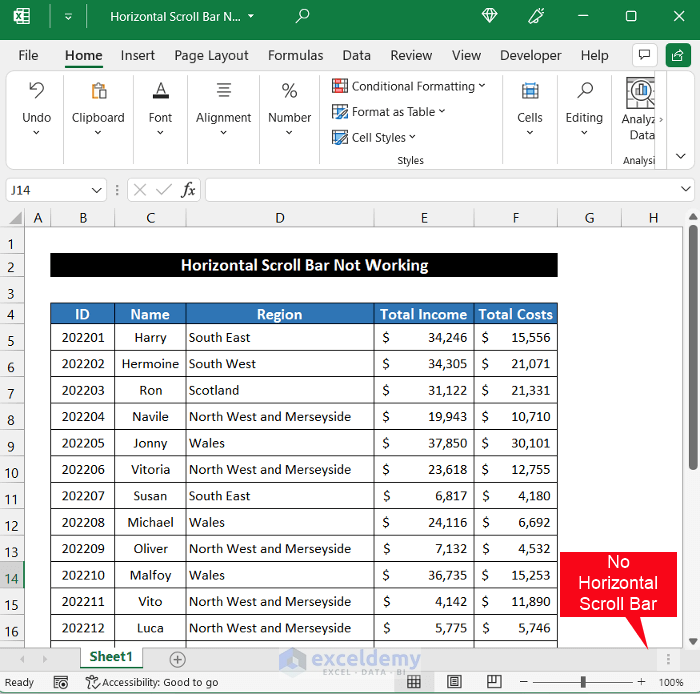Switch to Page Break Preview

(494, 682)
